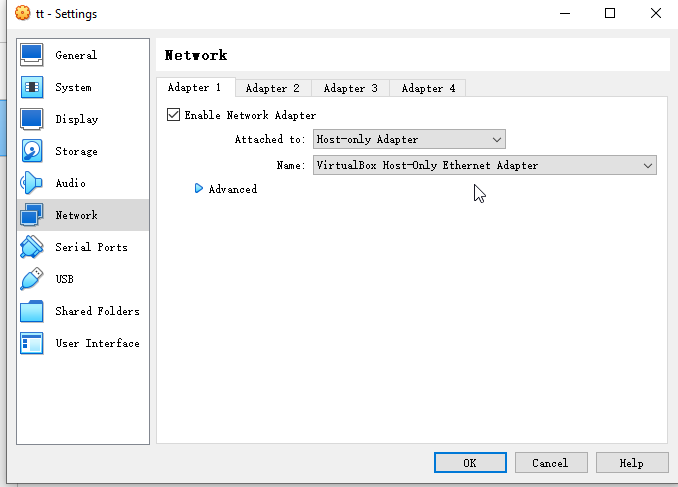The width and height of the screenshot is (678, 487).
Task: Select the Shared Folders folder icon
Action: click(32, 311)
